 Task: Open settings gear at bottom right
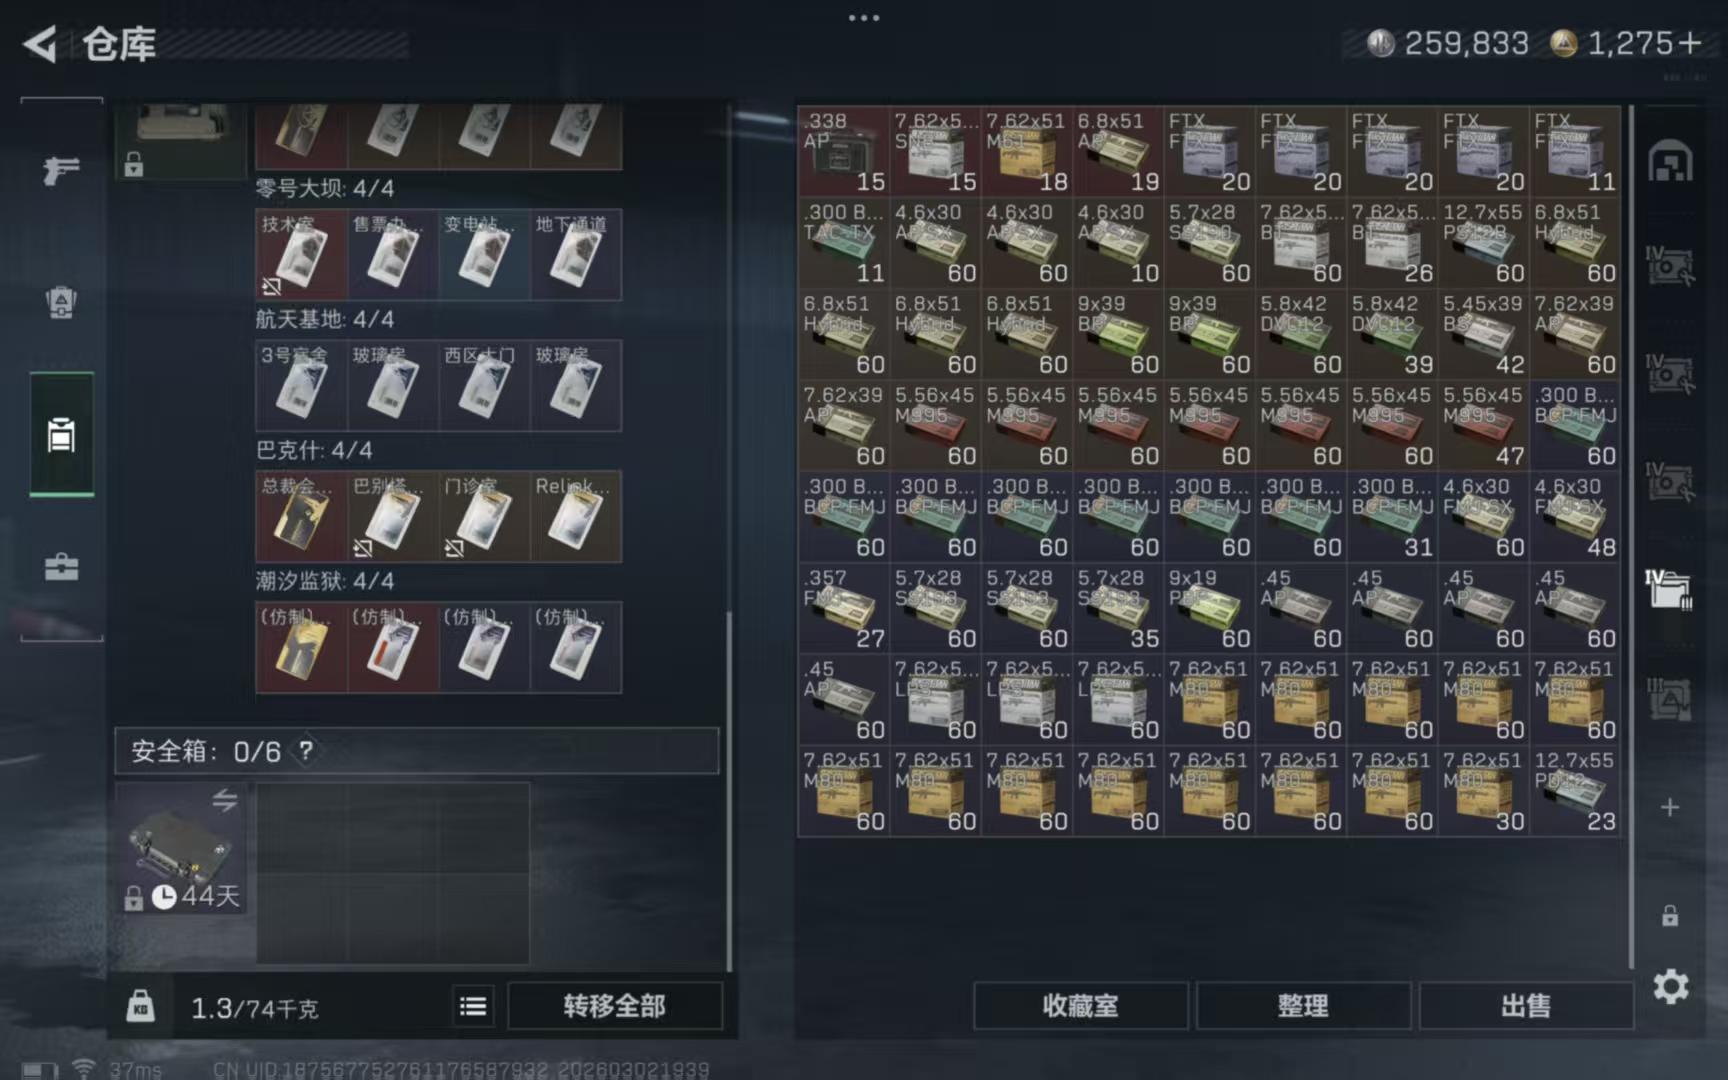pos(1670,987)
